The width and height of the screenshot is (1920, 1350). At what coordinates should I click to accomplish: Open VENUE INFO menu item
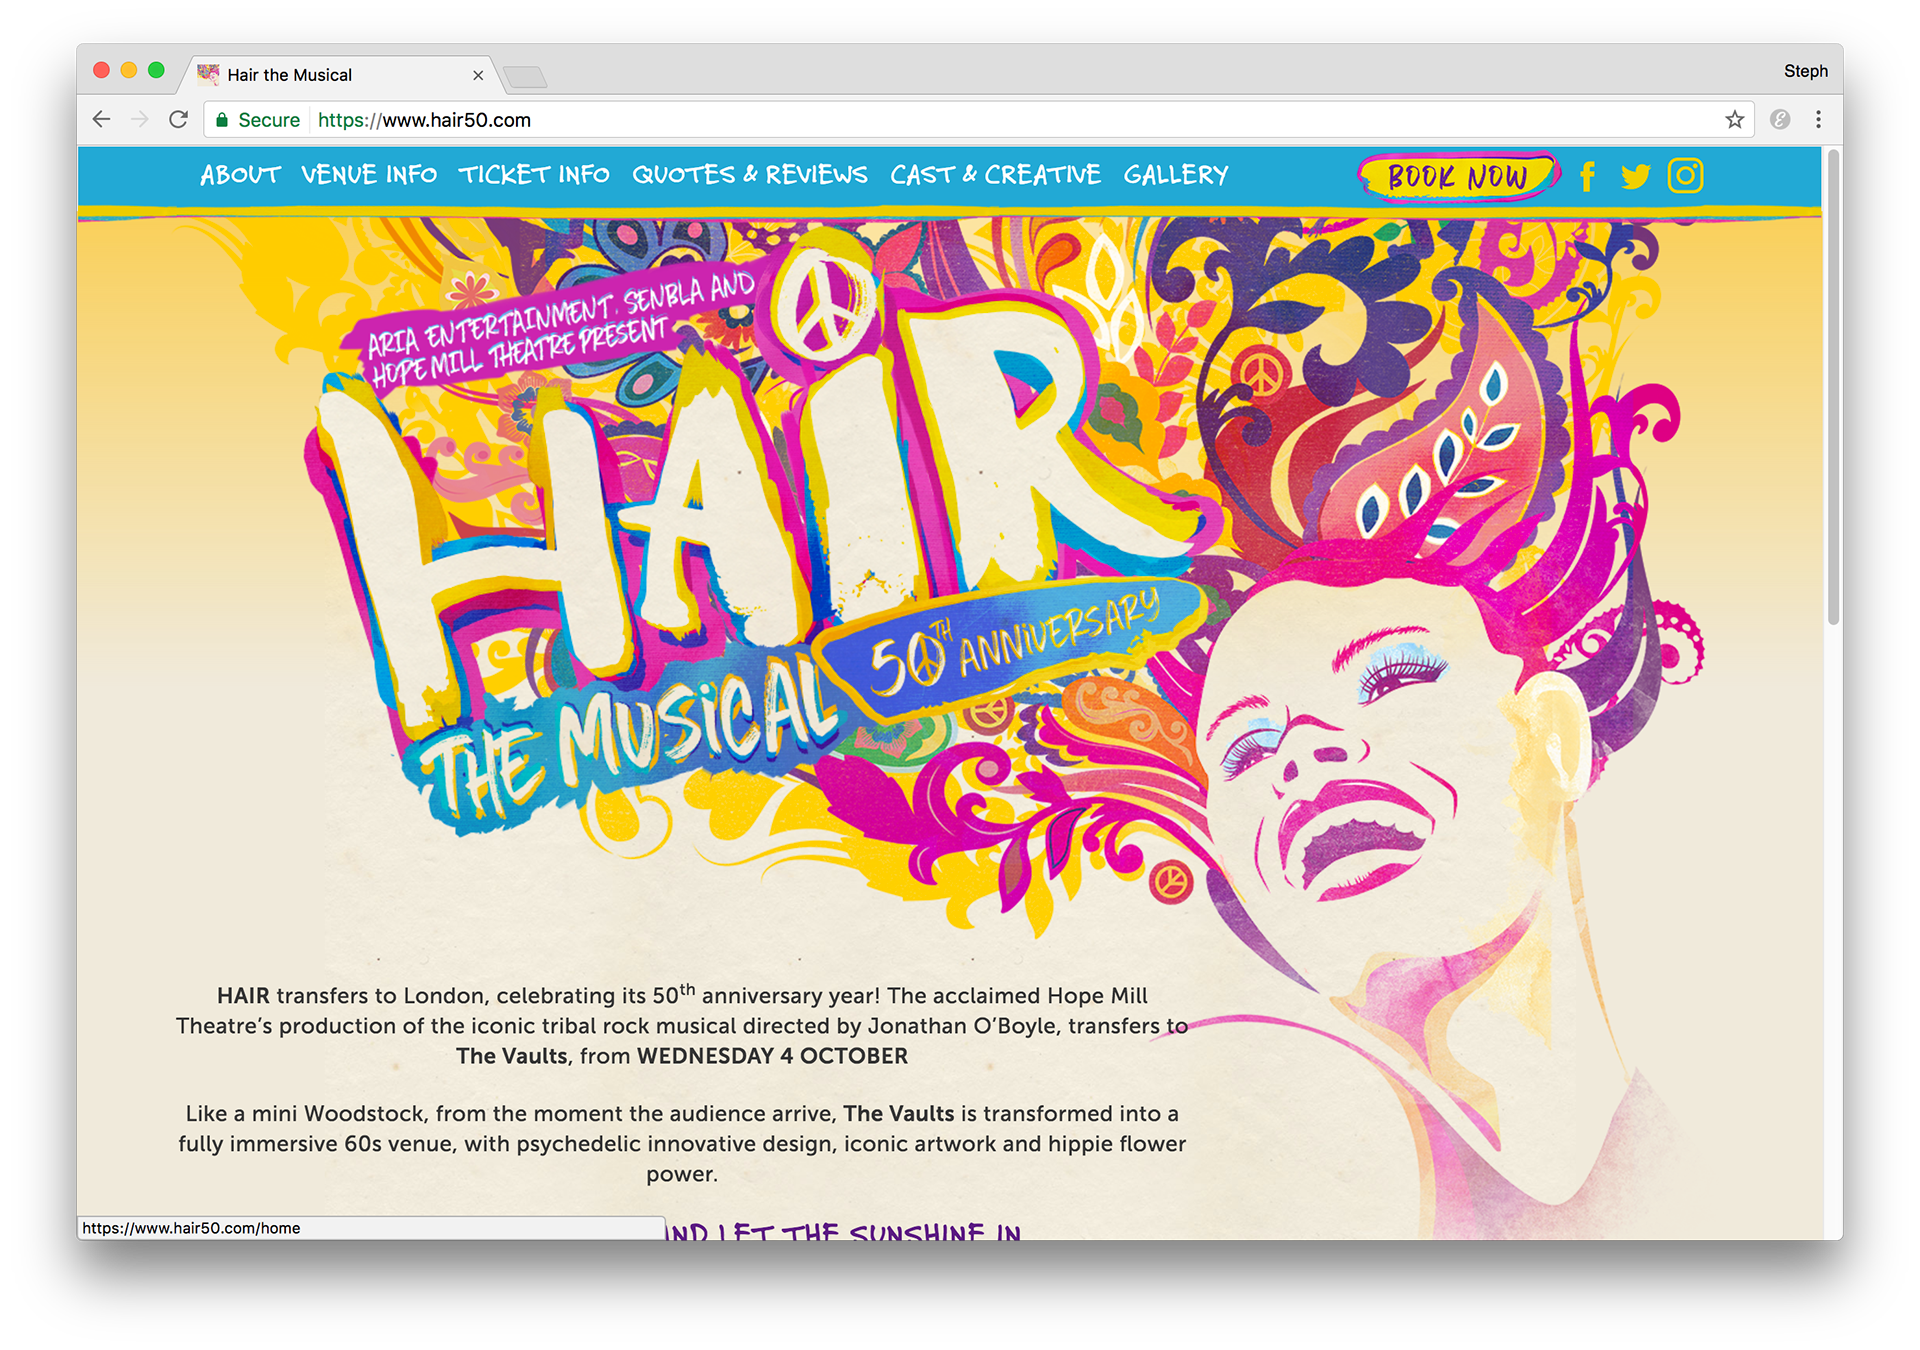tap(369, 175)
